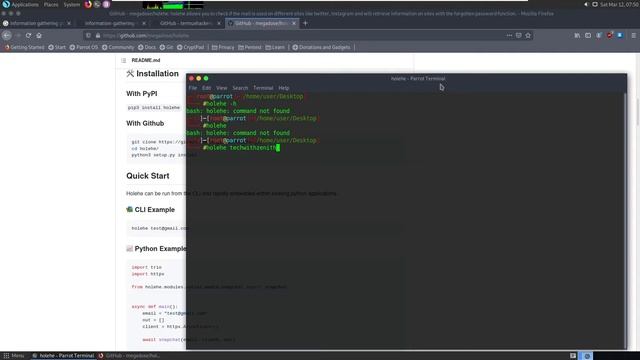Open Firefox library icon
640x360 pixels.
tap(577, 36)
